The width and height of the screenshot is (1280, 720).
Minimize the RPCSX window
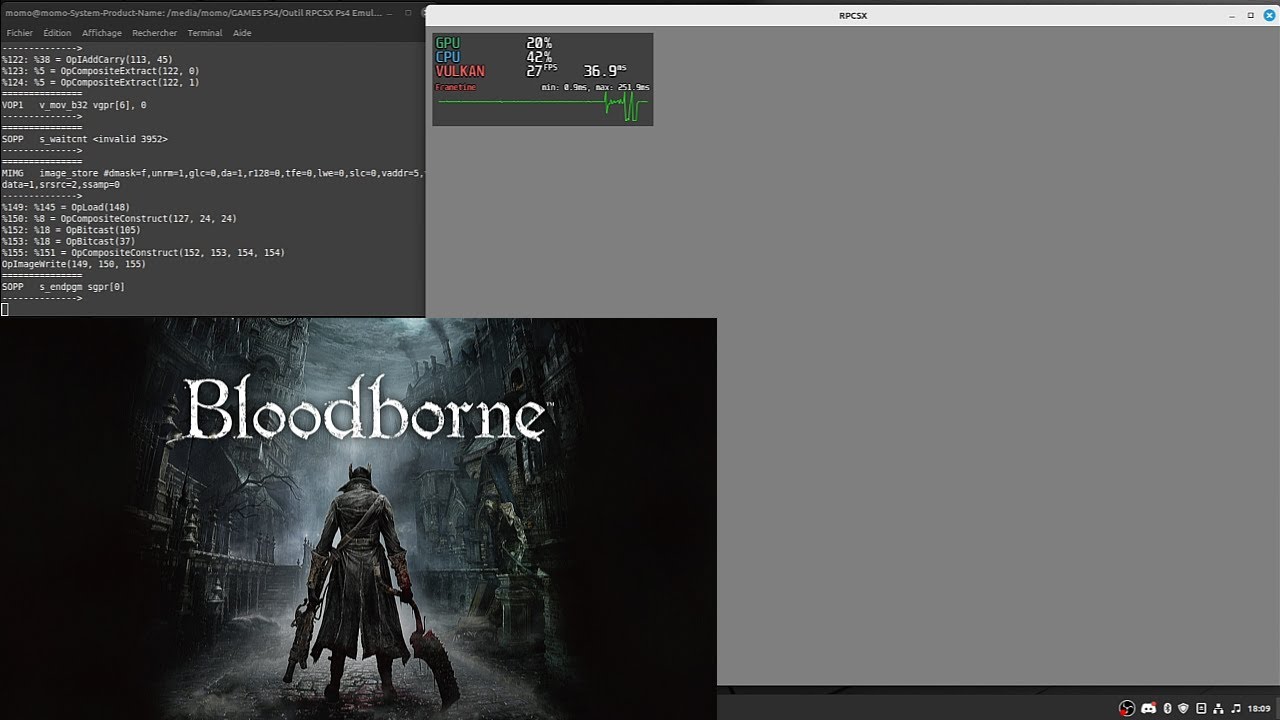(x=1233, y=15)
